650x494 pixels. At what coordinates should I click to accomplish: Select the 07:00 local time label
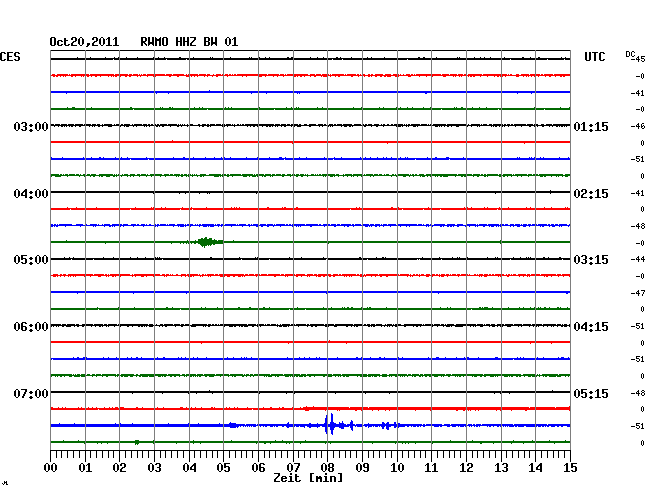[31, 393]
